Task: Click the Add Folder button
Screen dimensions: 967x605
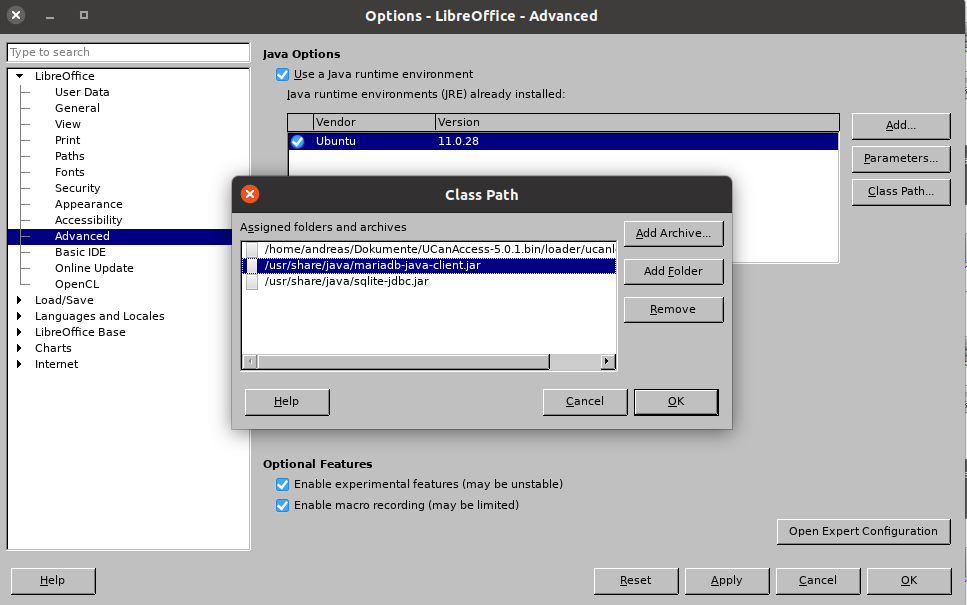Action: pos(673,271)
